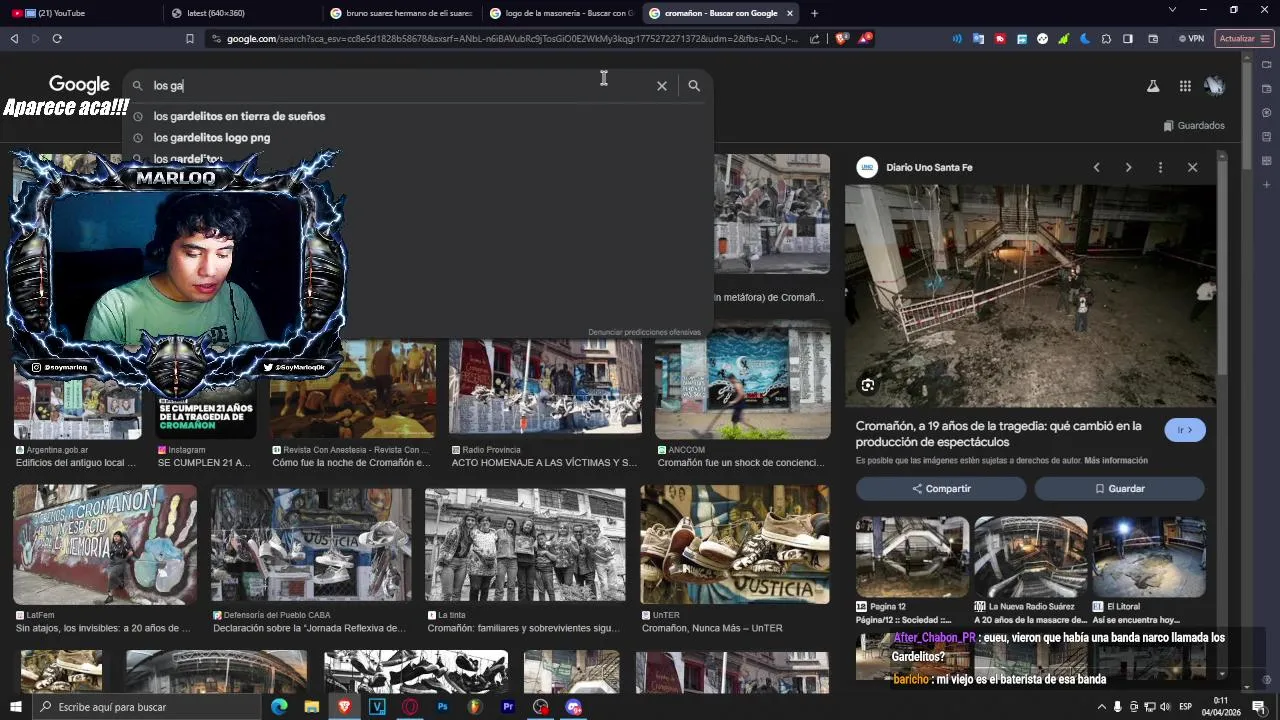Open the Brave Shields lion icon

click(841, 39)
